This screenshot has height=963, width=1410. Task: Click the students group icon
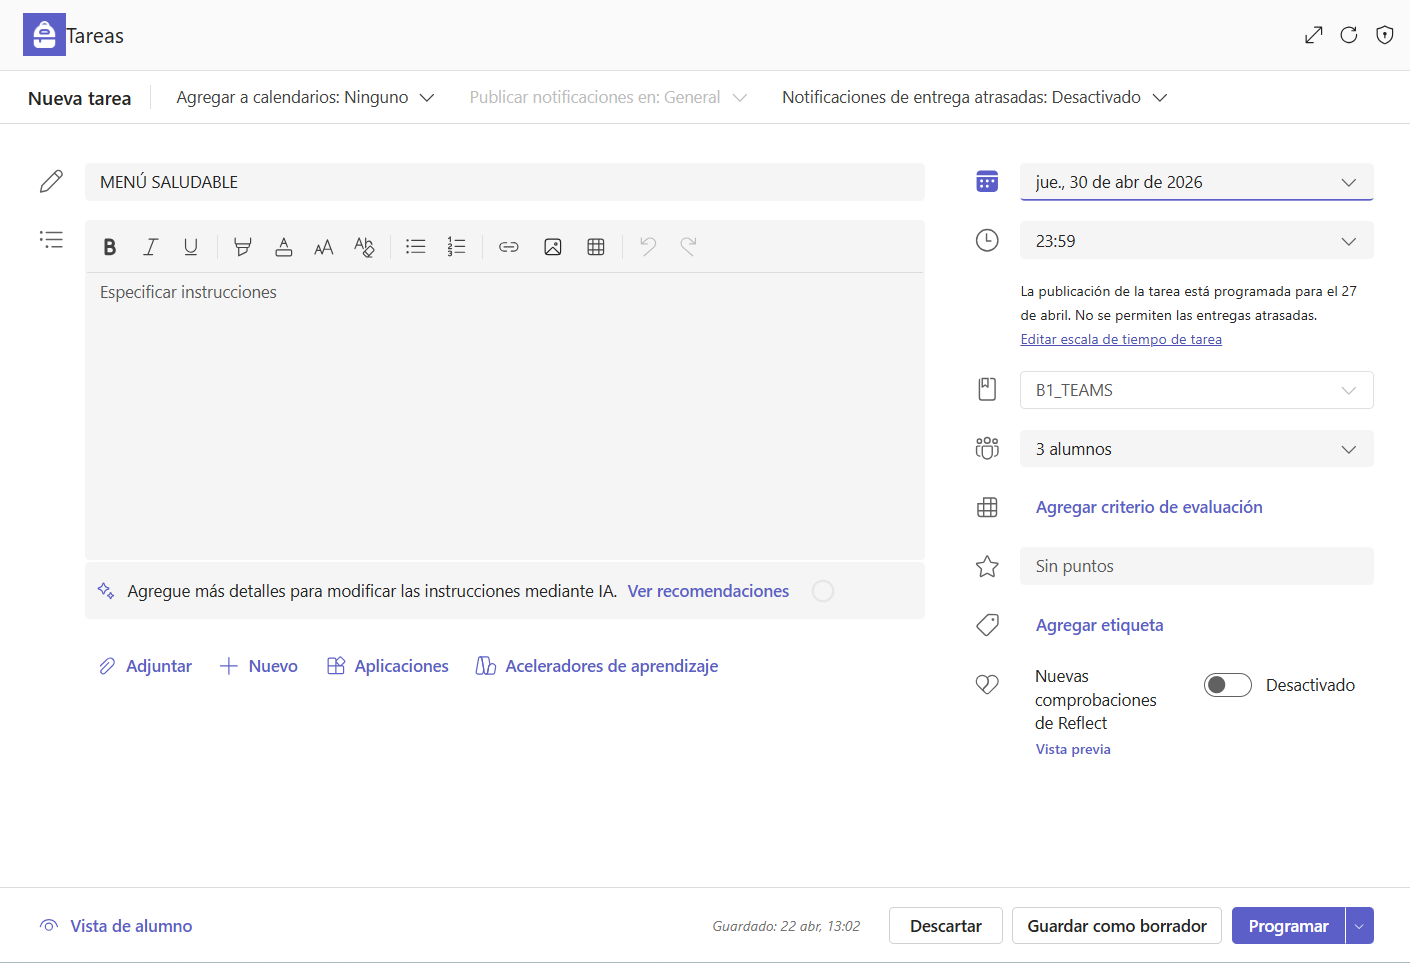coord(987,448)
